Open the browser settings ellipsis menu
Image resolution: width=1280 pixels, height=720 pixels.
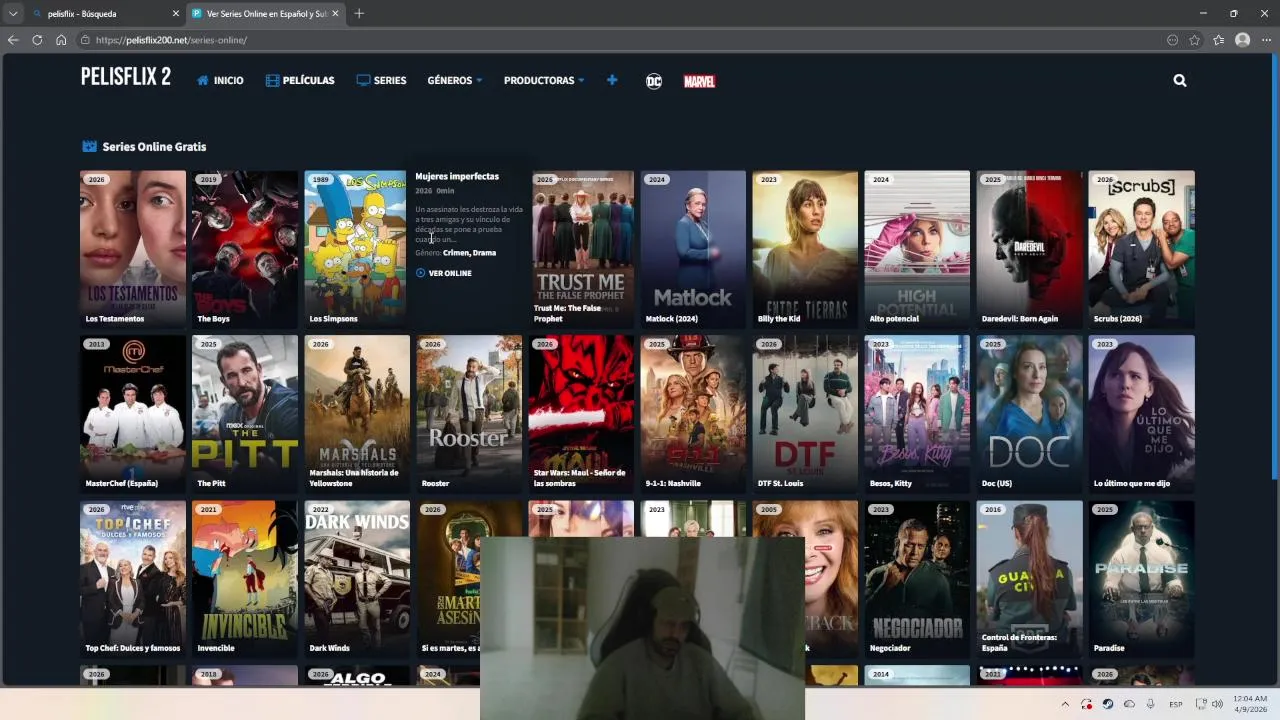tap(1265, 40)
